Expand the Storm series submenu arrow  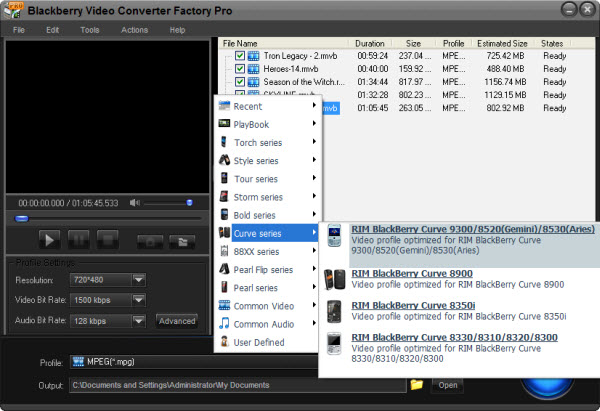(314, 196)
